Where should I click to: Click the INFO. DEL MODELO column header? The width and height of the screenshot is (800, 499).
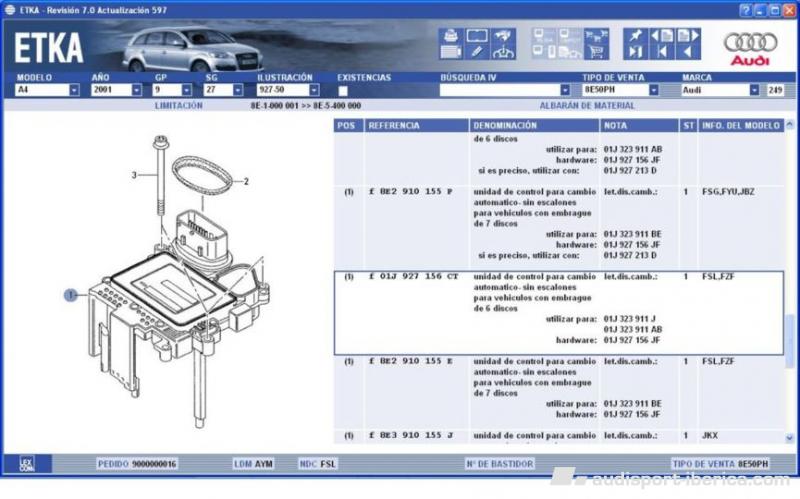click(741, 126)
